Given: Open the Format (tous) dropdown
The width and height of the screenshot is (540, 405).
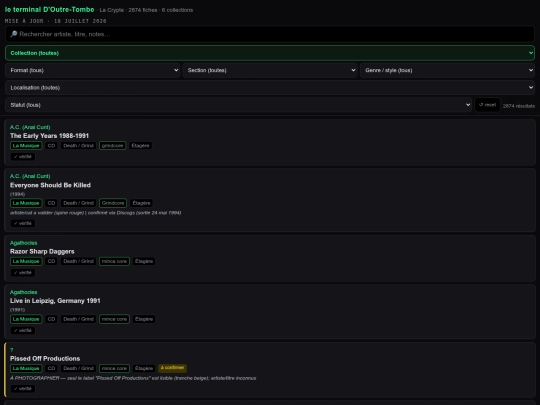Looking at the screenshot, I should [x=93, y=70].
